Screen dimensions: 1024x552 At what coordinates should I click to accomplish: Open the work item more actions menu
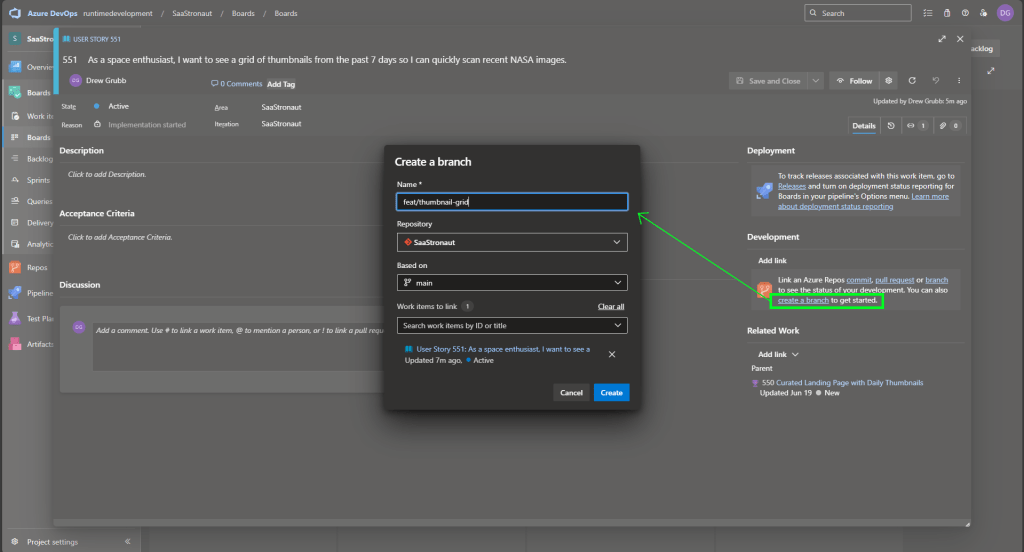pyautogui.click(x=959, y=81)
